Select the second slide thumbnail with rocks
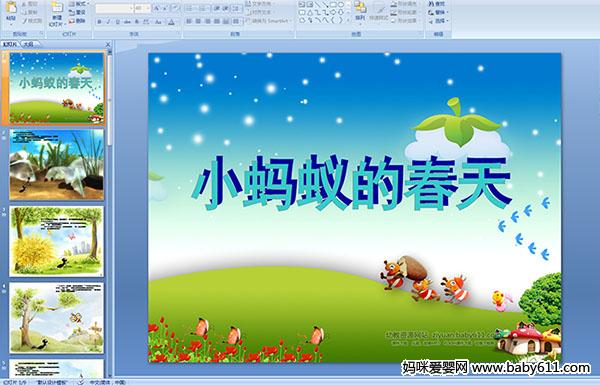 [56, 164]
